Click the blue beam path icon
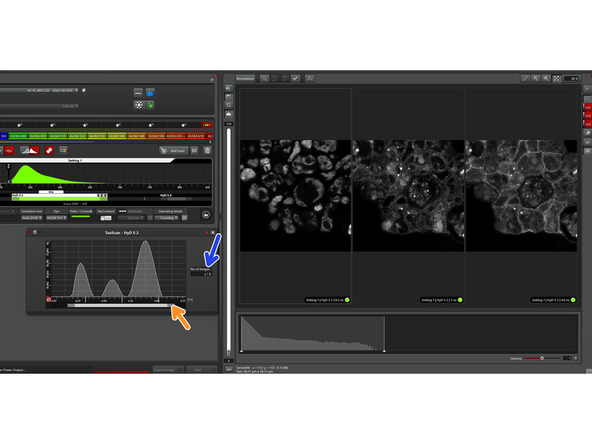The width and height of the screenshot is (592, 444). [150, 92]
